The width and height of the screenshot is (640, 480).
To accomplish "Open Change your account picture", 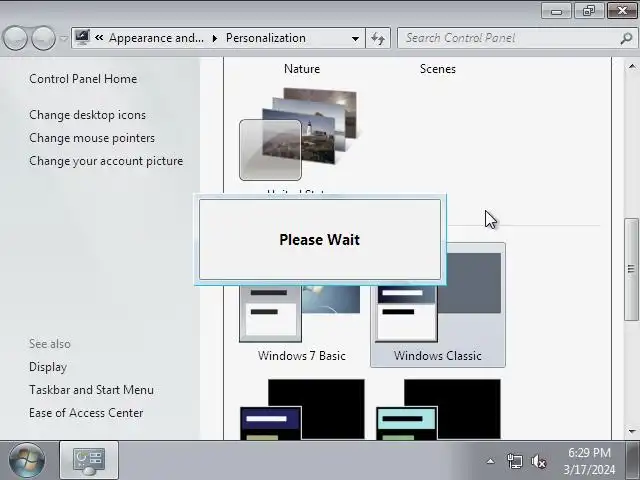I will pyautogui.click(x=106, y=161).
